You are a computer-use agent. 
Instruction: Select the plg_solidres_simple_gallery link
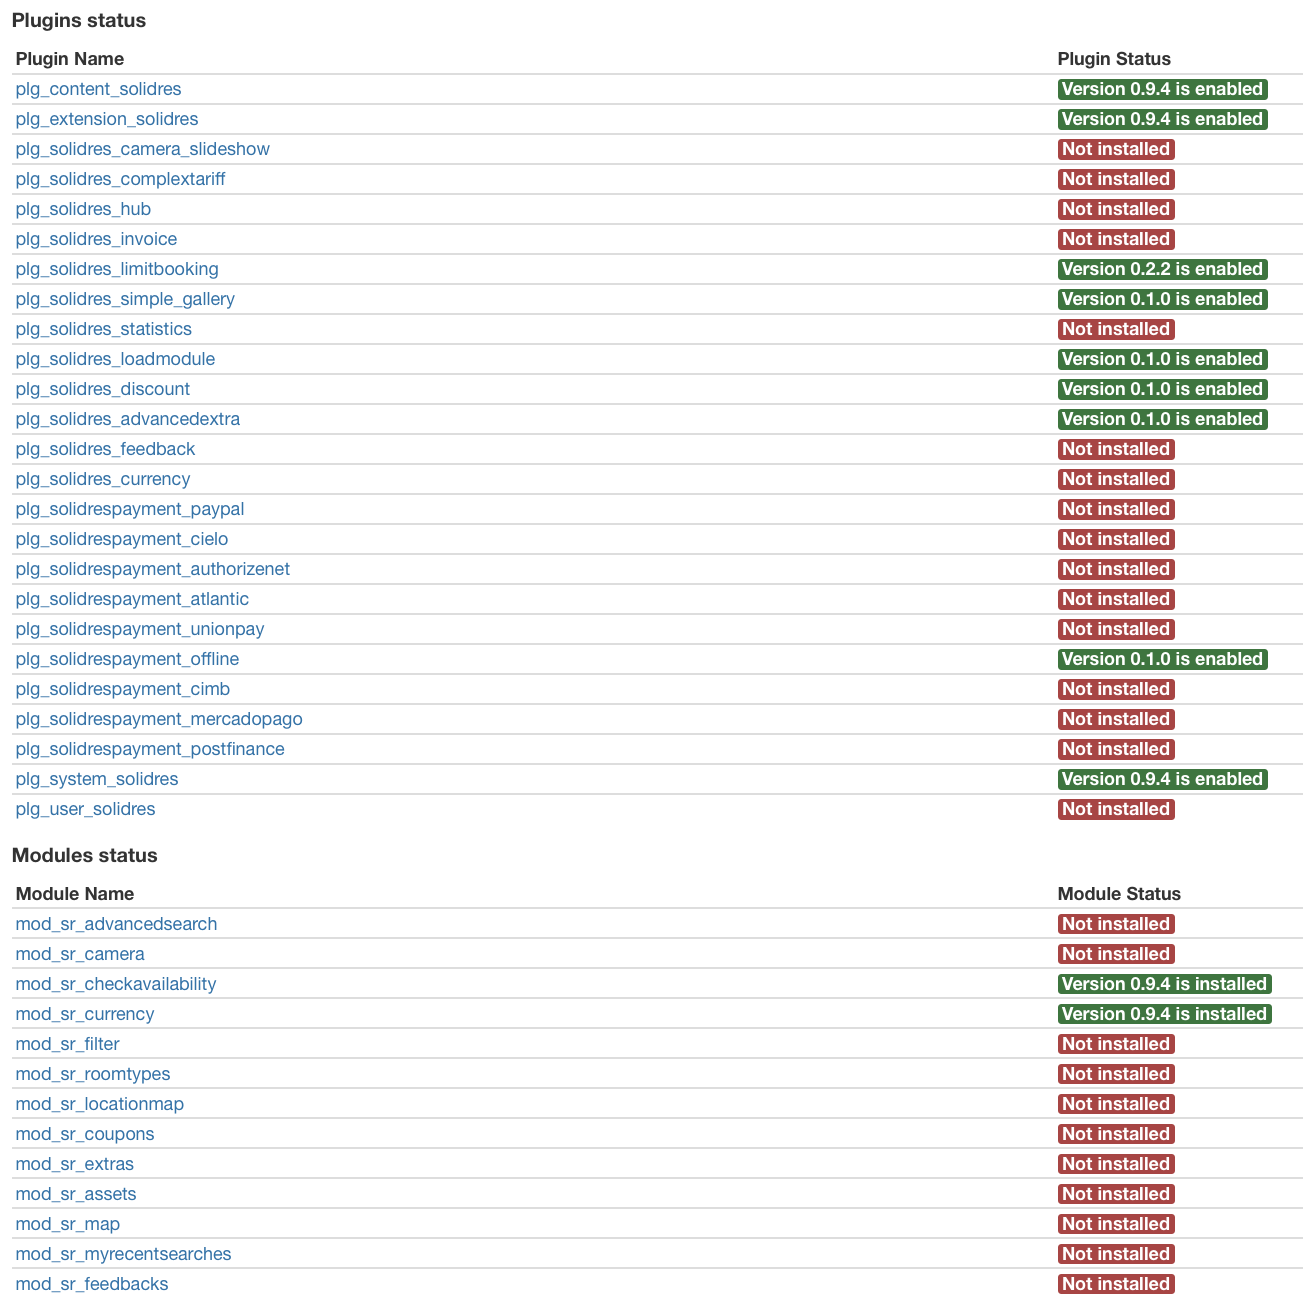[x=125, y=299]
